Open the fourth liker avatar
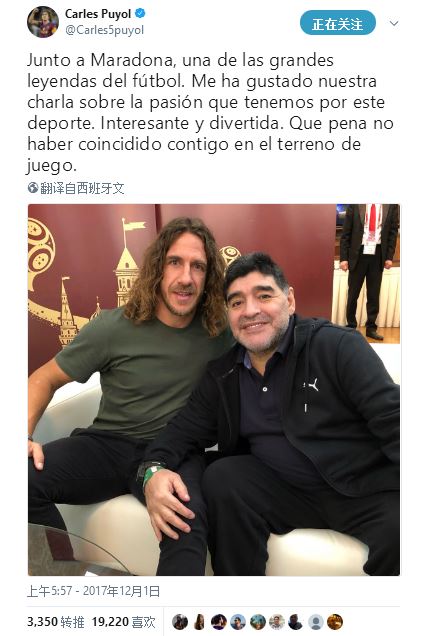This screenshot has height=636, width=426. pyautogui.click(x=238, y=622)
